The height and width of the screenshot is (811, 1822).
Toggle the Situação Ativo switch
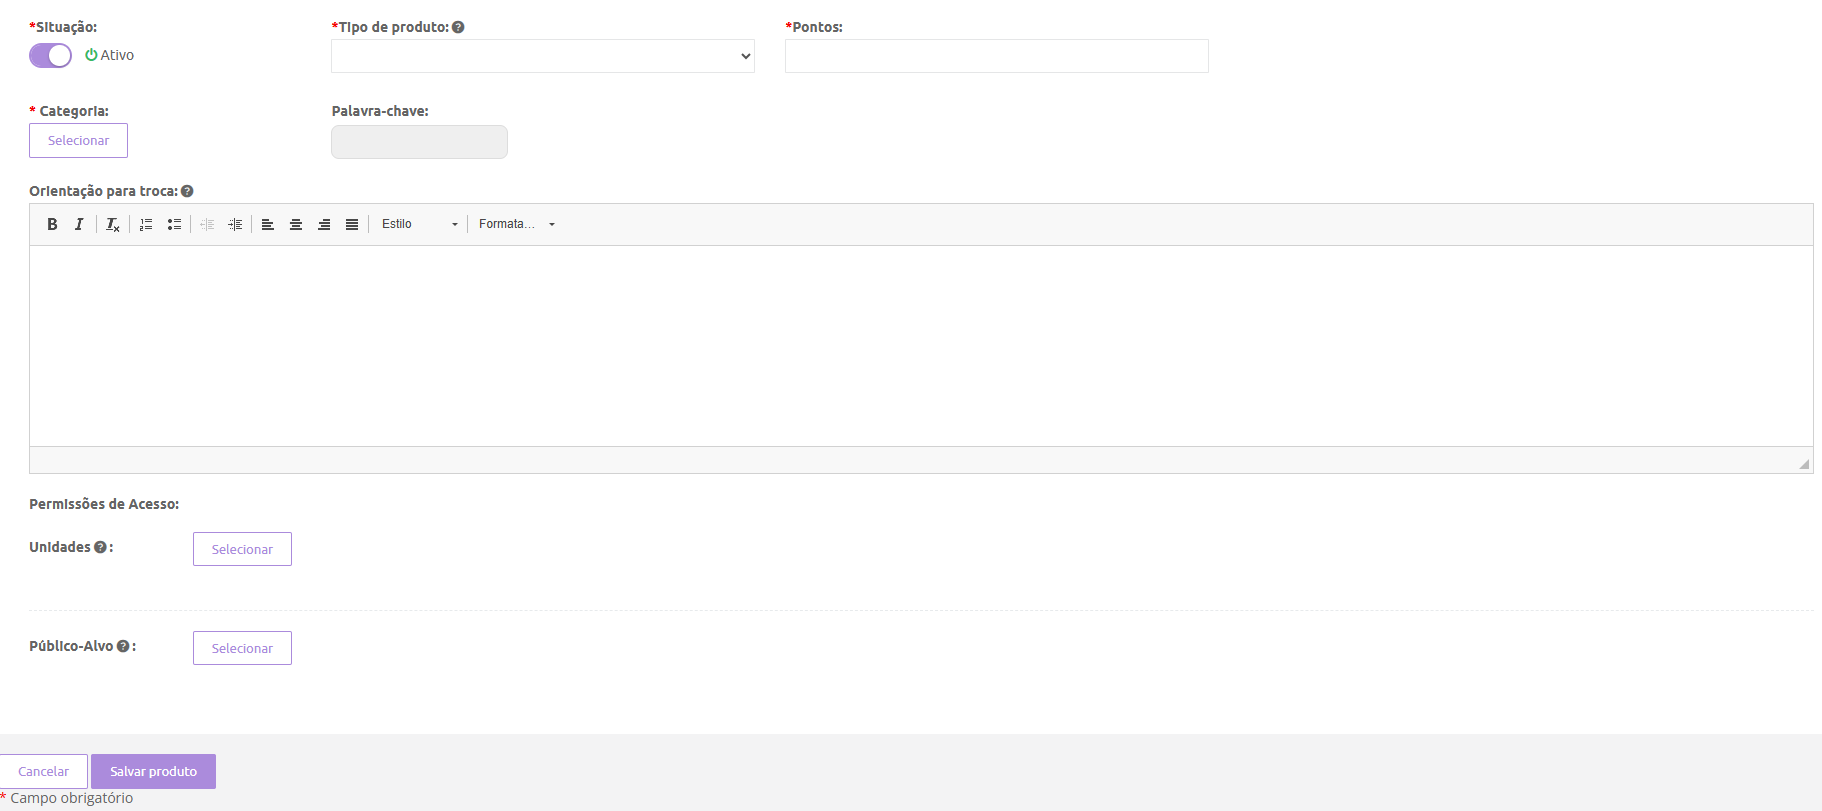pyautogui.click(x=50, y=56)
